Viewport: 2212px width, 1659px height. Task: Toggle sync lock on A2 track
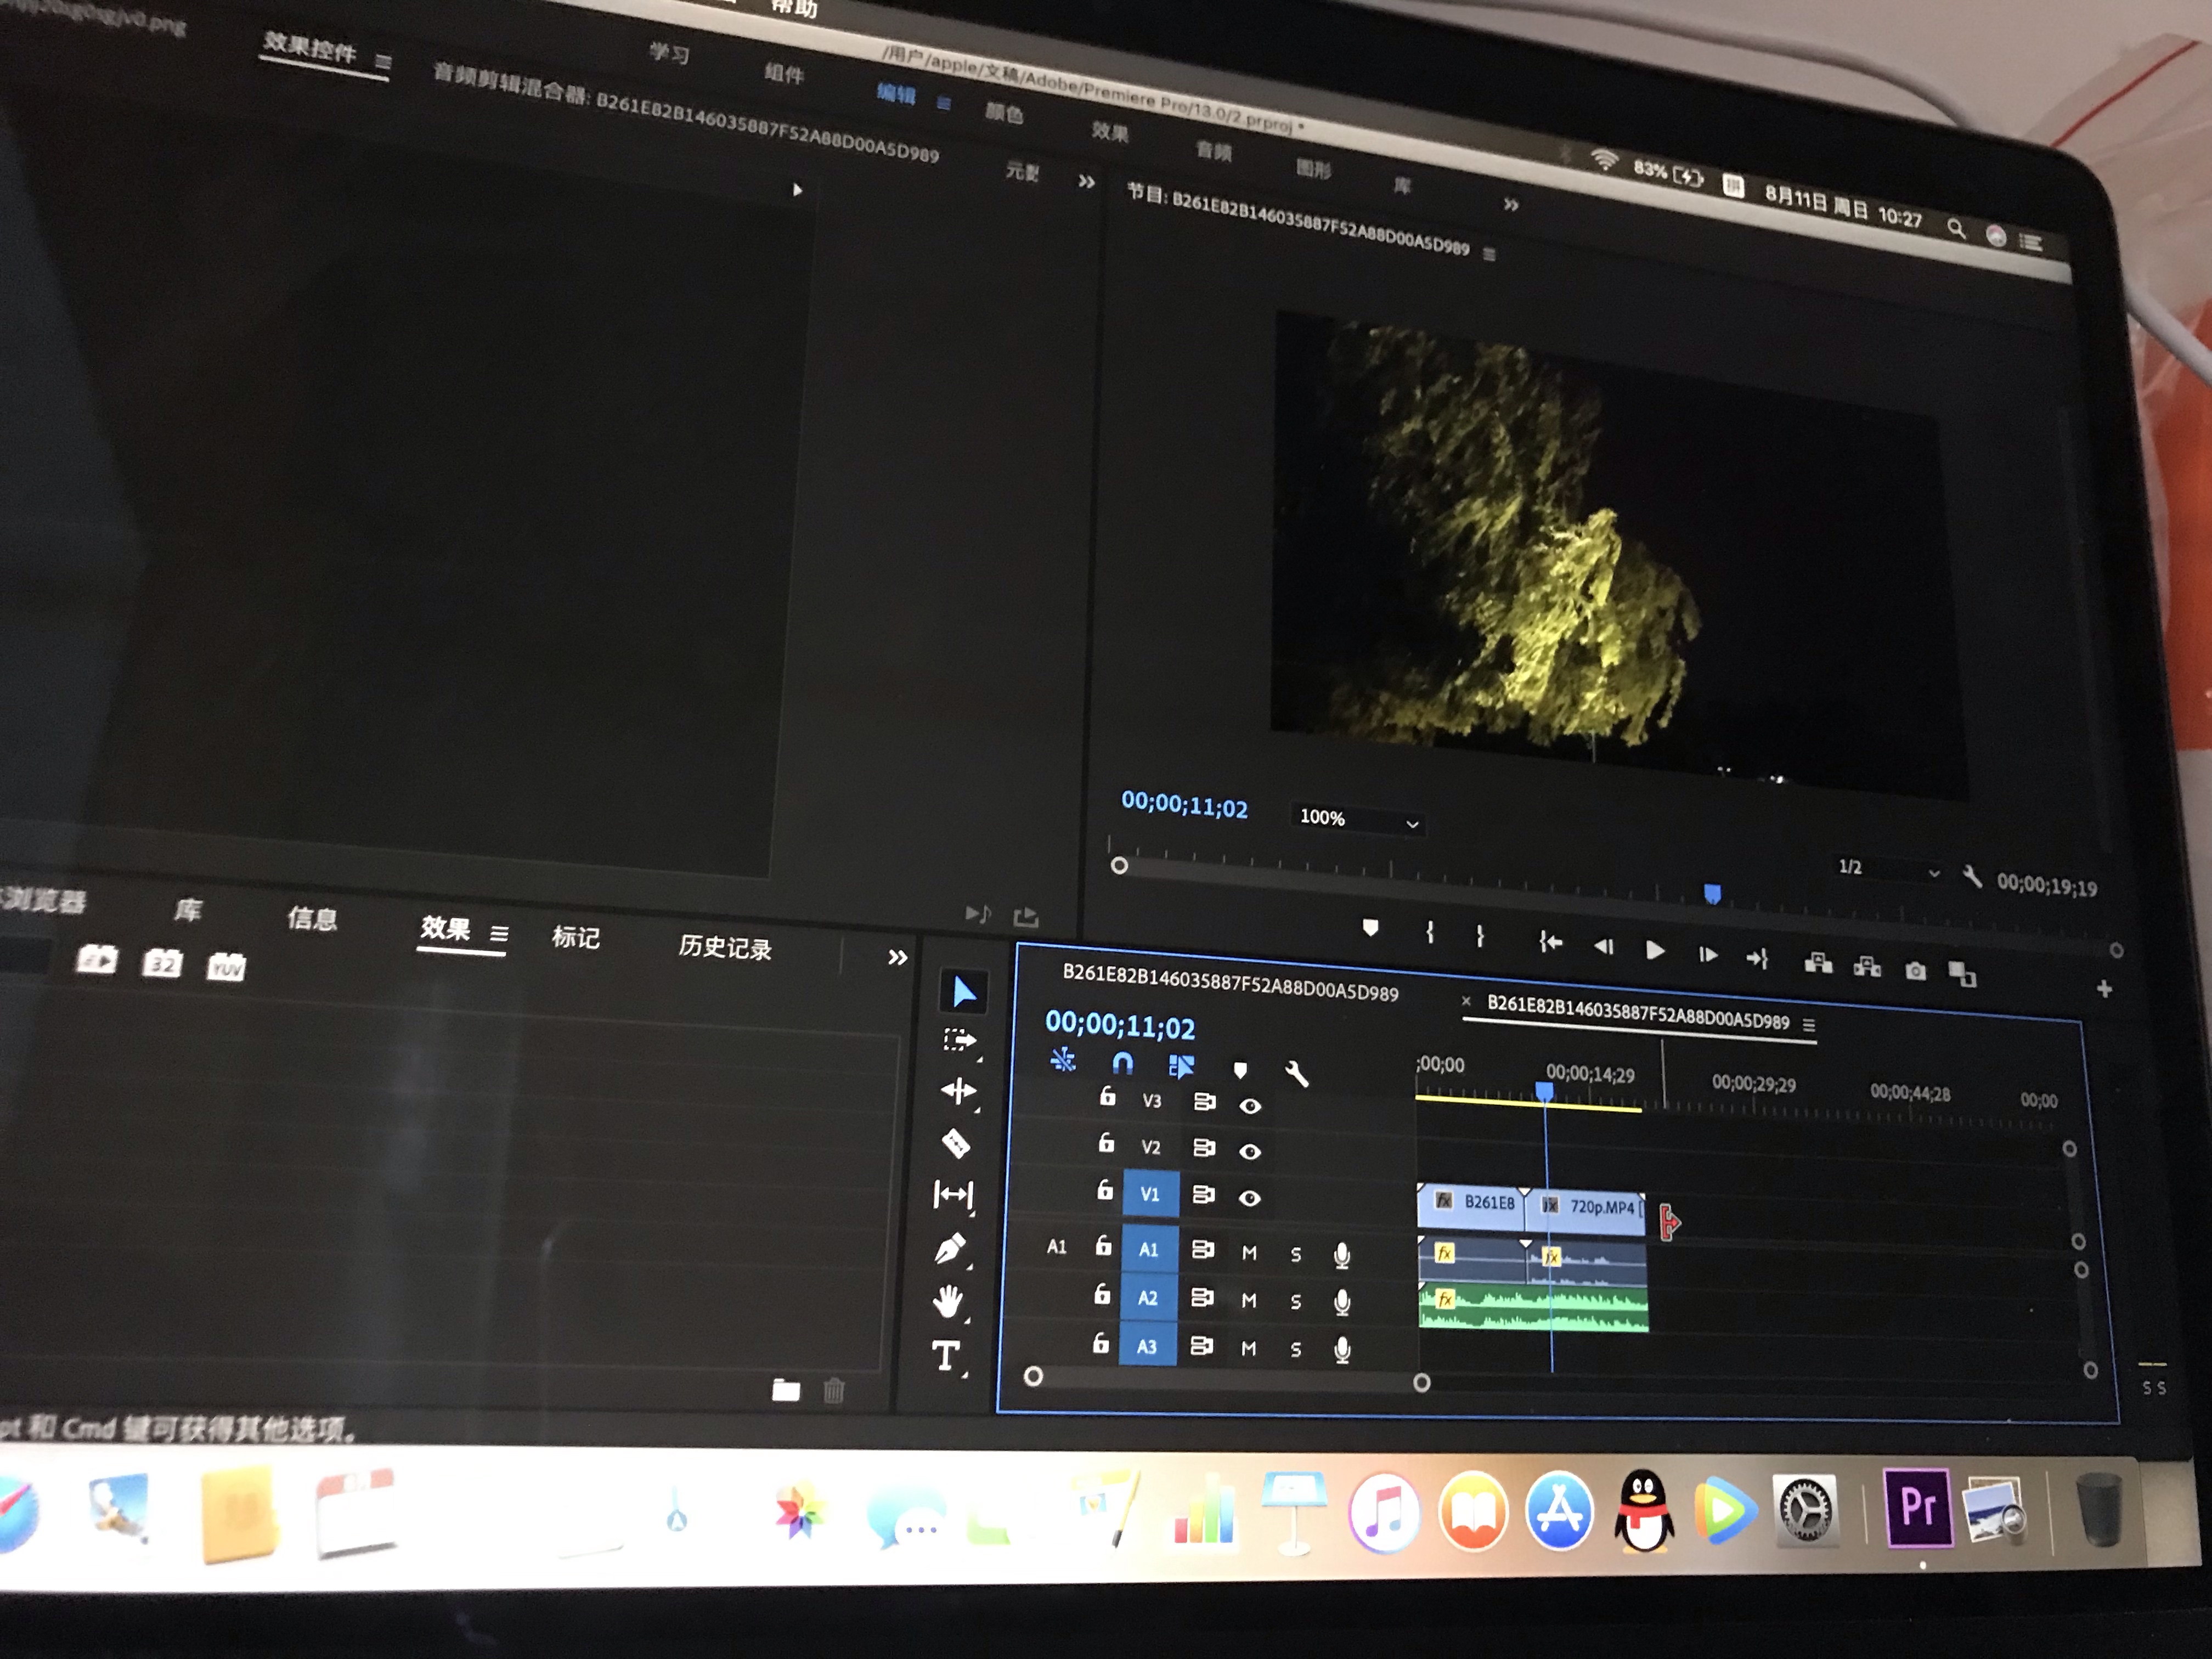tap(1202, 1298)
